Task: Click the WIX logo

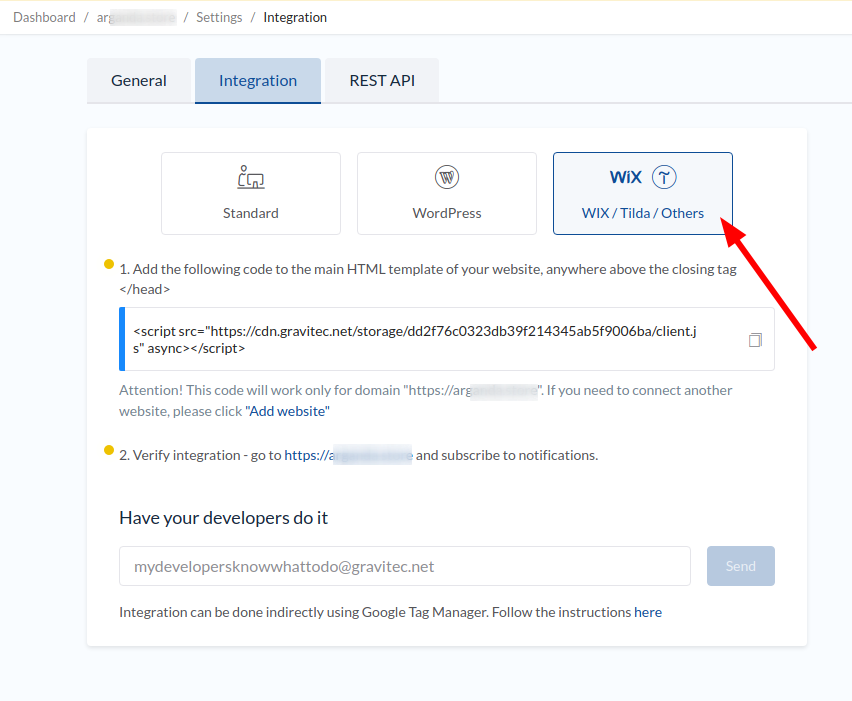Action: pos(625,177)
